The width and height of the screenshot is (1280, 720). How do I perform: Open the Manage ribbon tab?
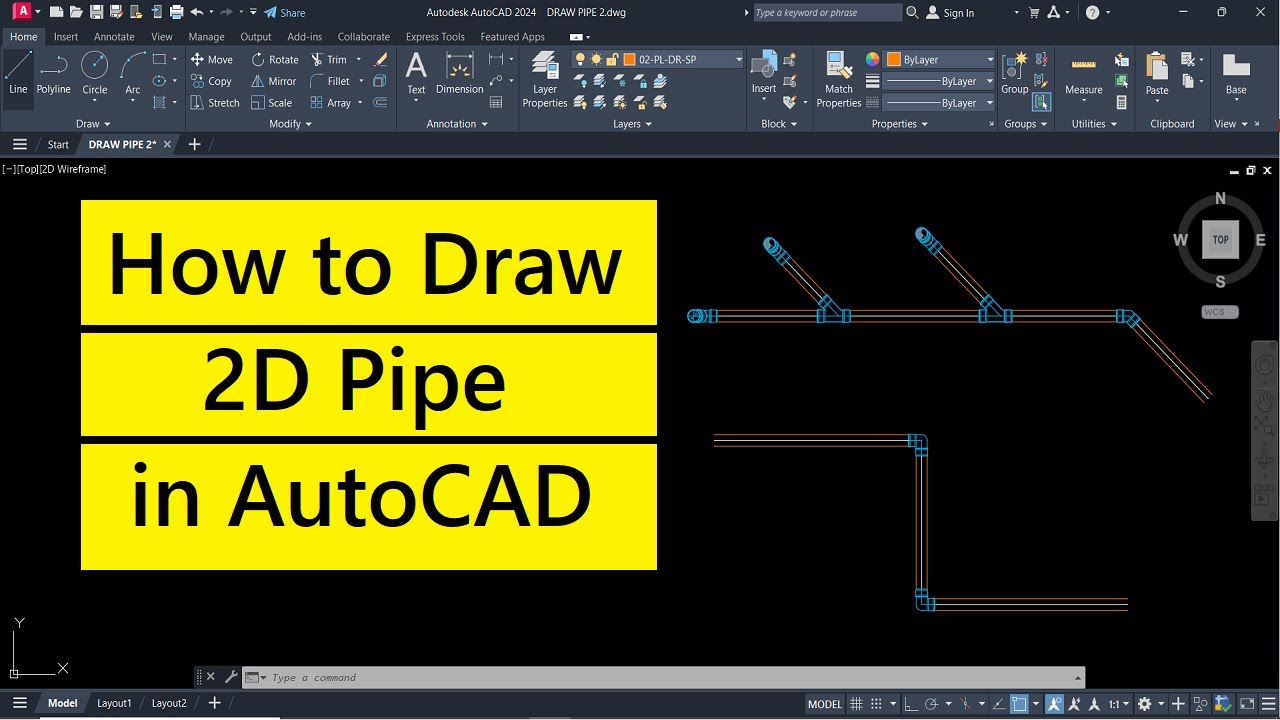(x=206, y=37)
